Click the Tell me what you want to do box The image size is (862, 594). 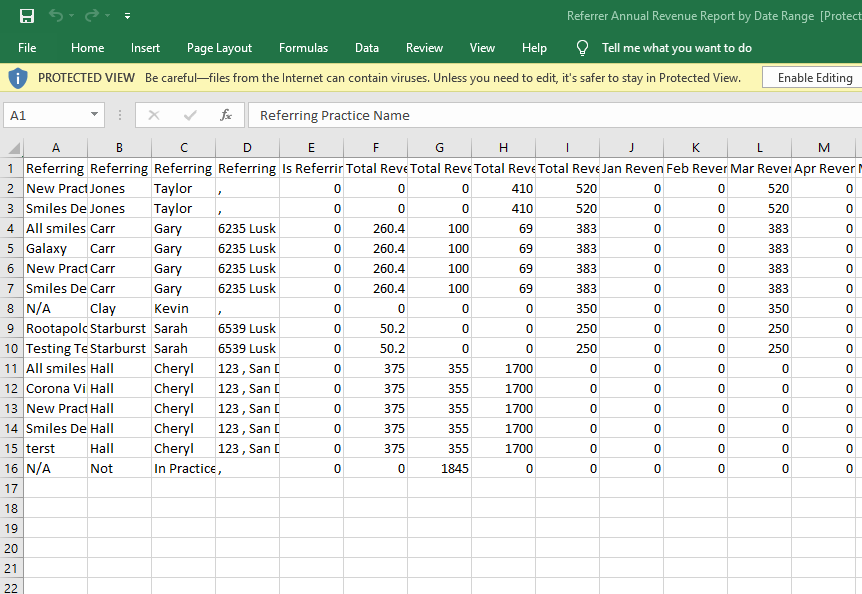click(x=676, y=48)
